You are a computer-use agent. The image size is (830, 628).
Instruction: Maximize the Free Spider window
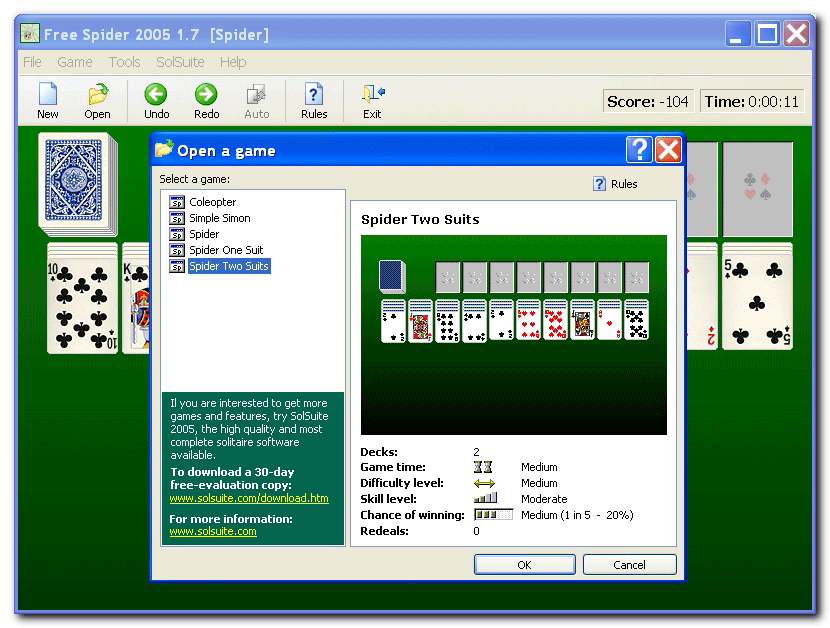[x=768, y=34]
